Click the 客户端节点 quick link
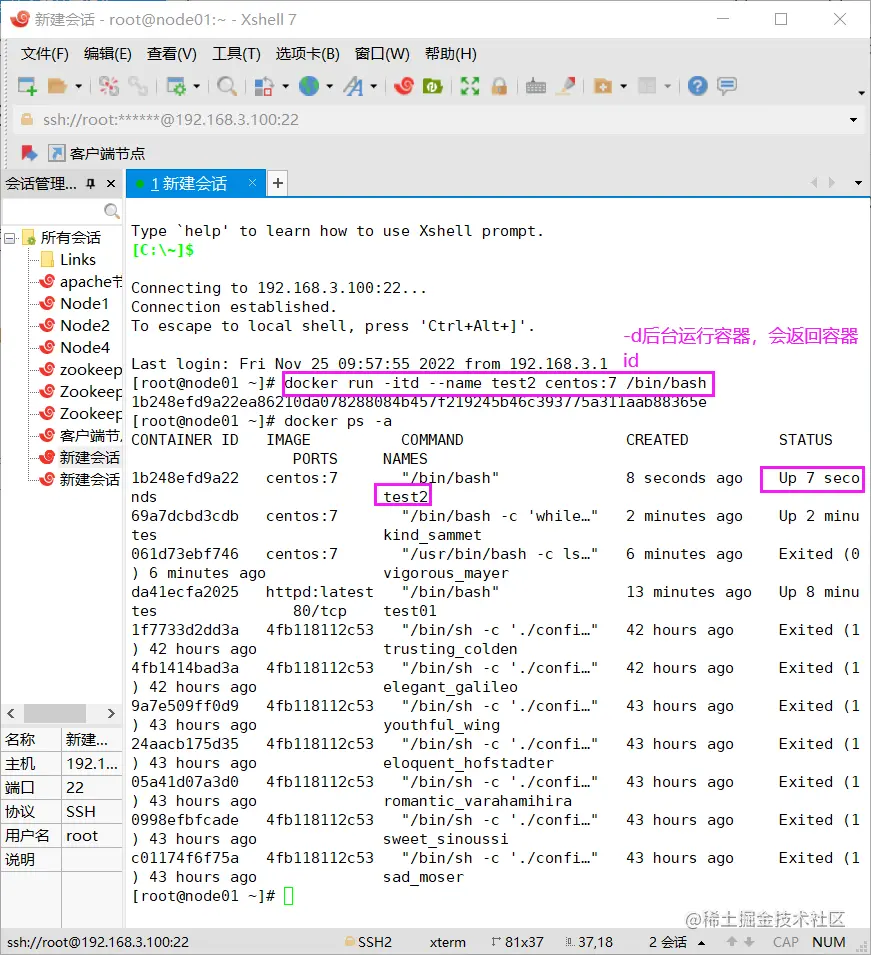 (97, 153)
